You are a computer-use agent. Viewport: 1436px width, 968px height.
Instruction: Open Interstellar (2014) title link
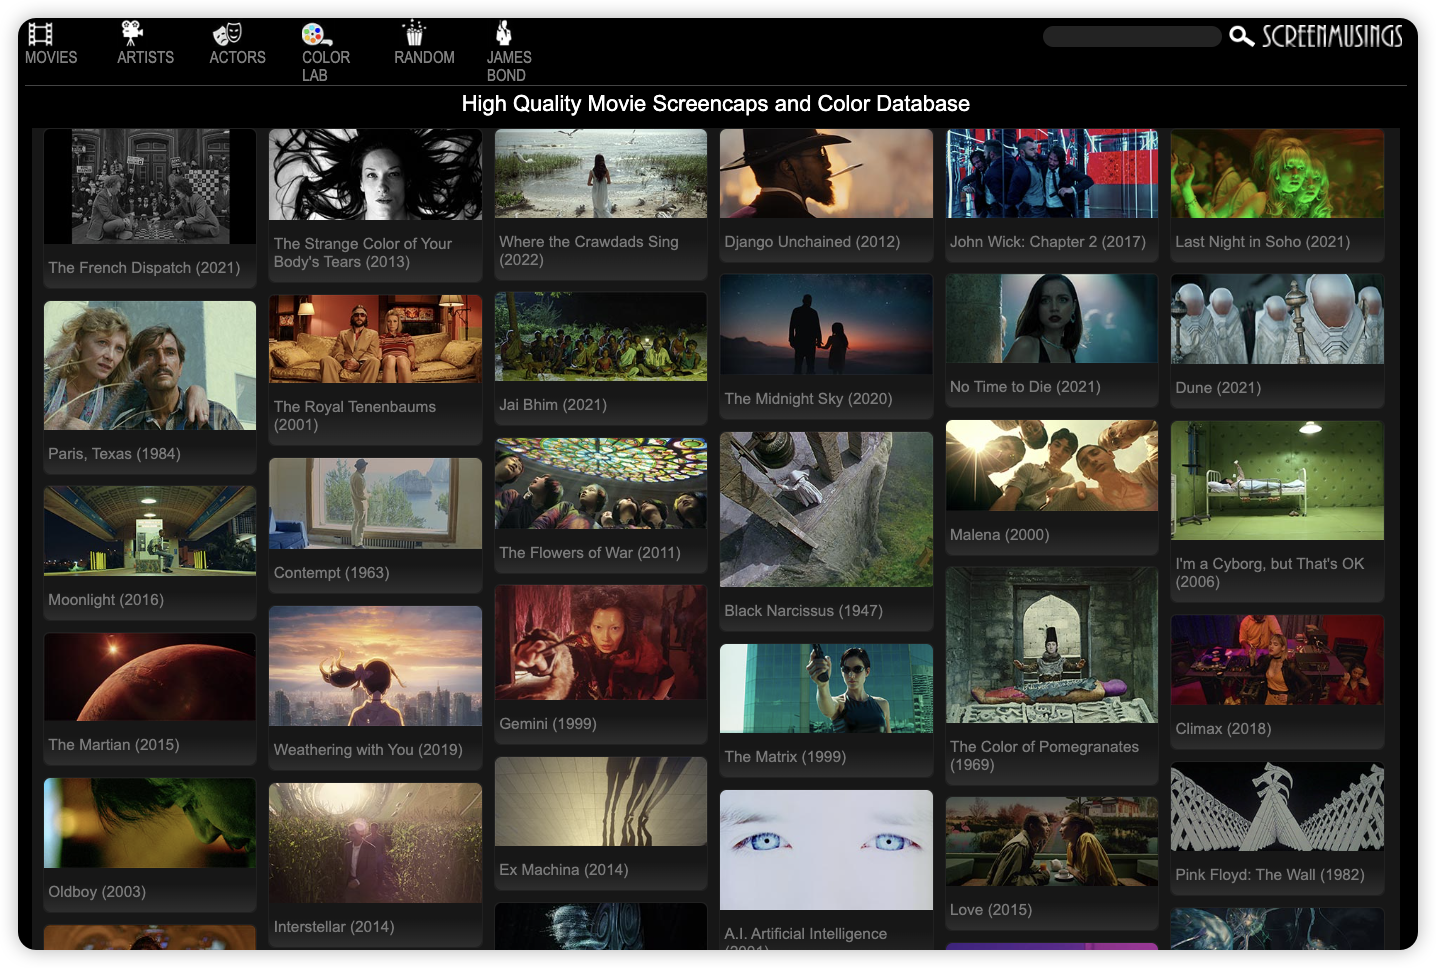pyautogui.click(x=334, y=927)
